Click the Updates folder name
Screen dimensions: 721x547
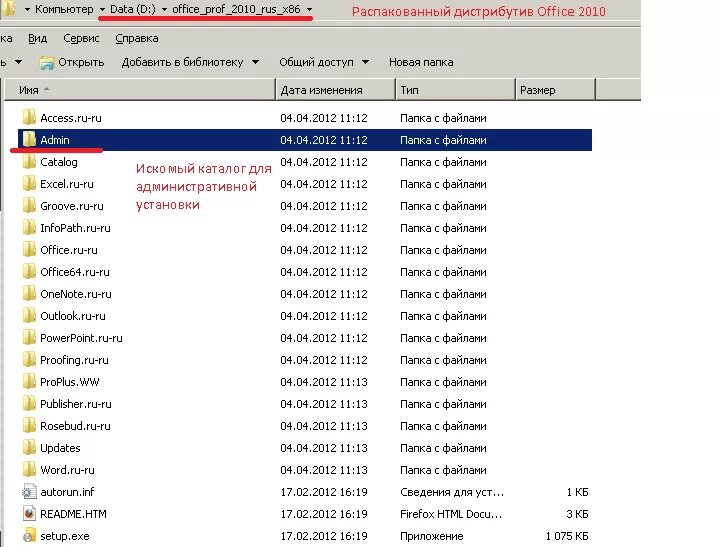click(x=60, y=448)
